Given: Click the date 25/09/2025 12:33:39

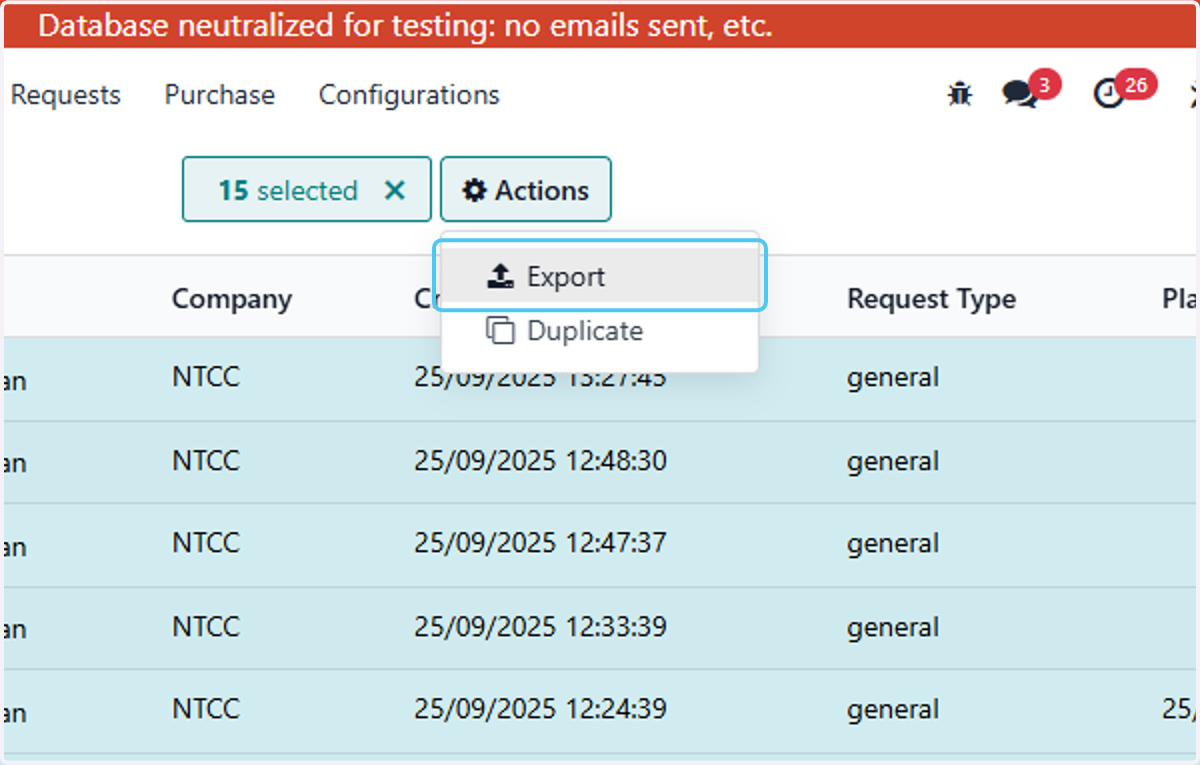Looking at the screenshot, I should pyautogui.click(x=540, y=627).
